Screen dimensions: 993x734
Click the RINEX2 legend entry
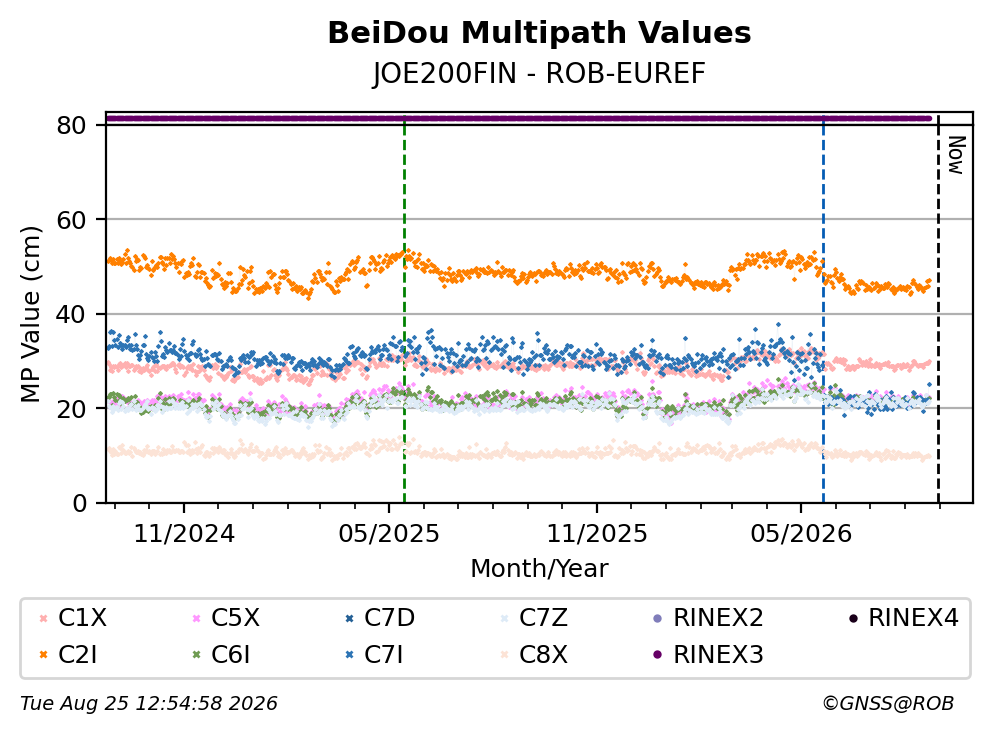[x=707, y=617]
